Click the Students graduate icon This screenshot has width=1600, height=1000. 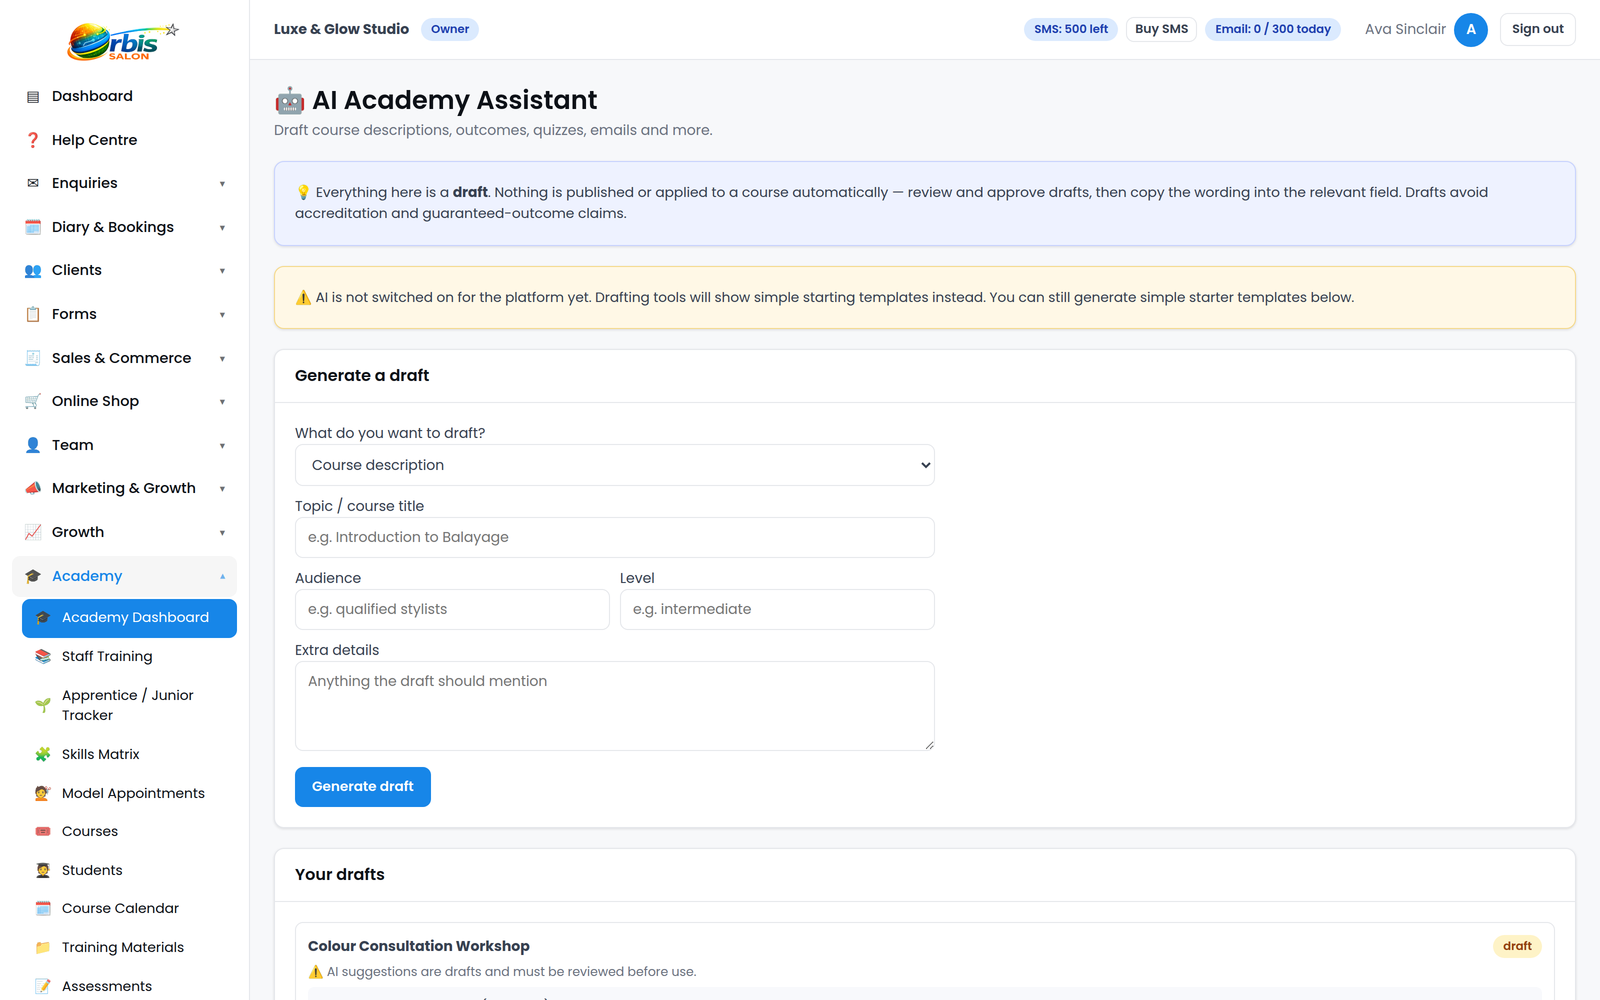[x=43, y=870]
